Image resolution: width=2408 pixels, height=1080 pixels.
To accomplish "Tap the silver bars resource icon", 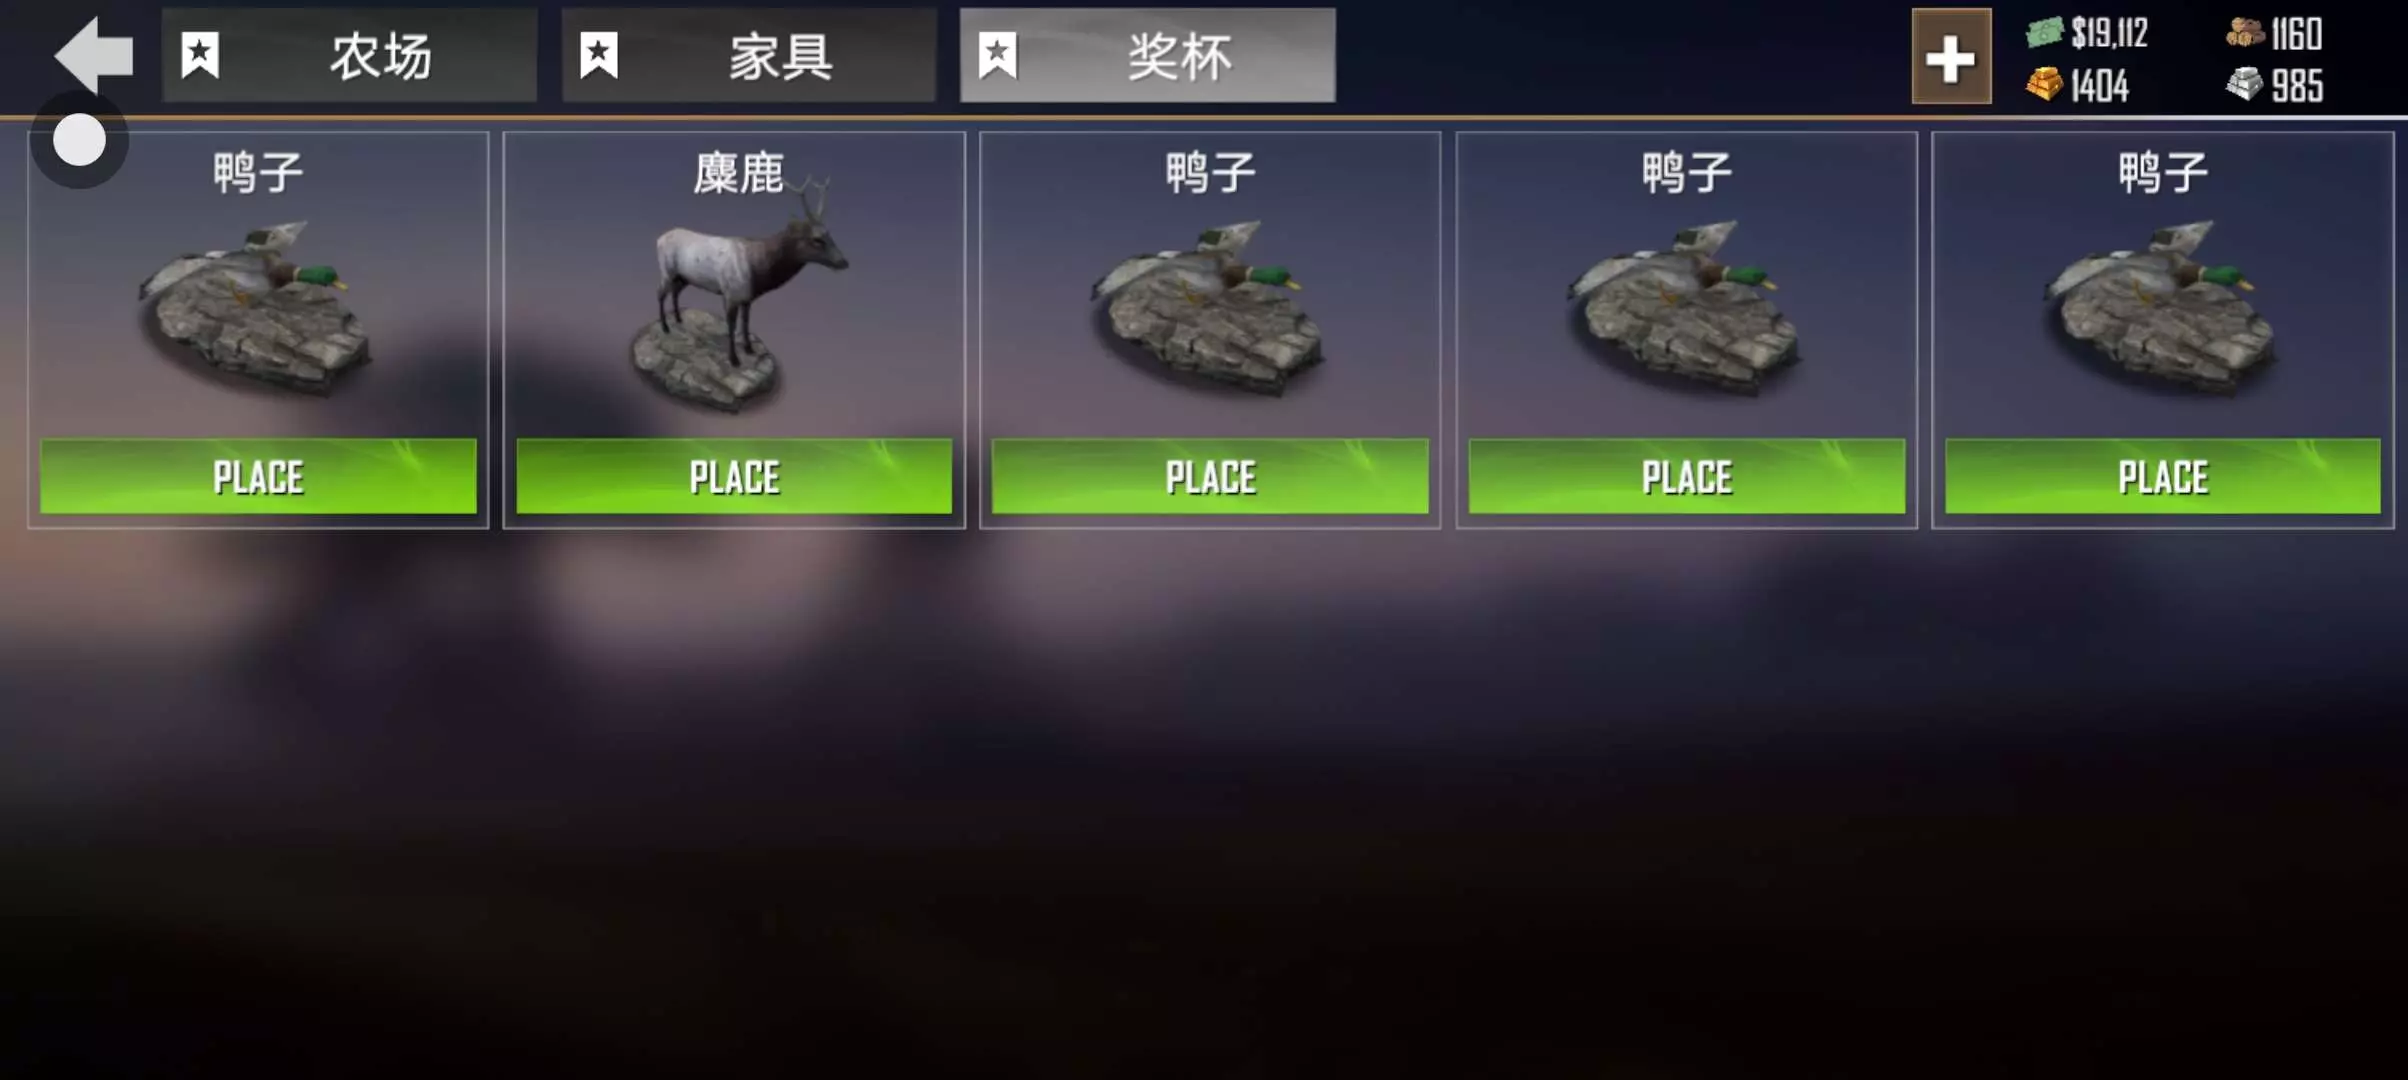I will pos(2245,84).
